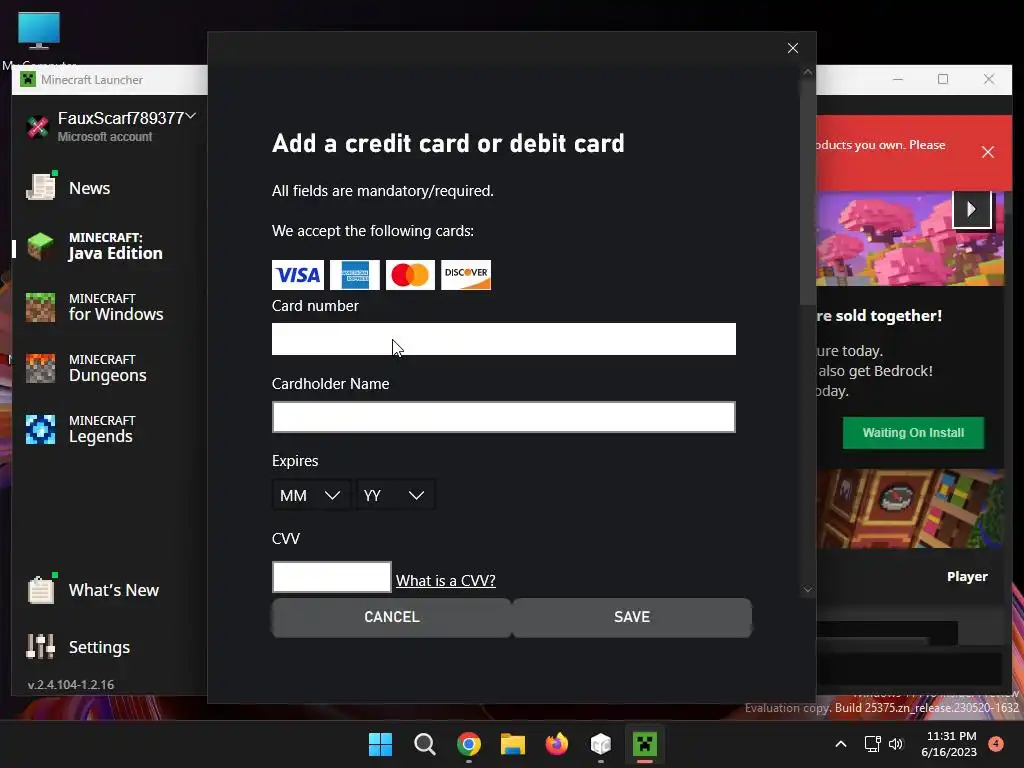Viewport: 1024px width, 768px height.
Task: Open Google Chrome from taskbar
Action: pyautogui.click(x=469, y=744)
